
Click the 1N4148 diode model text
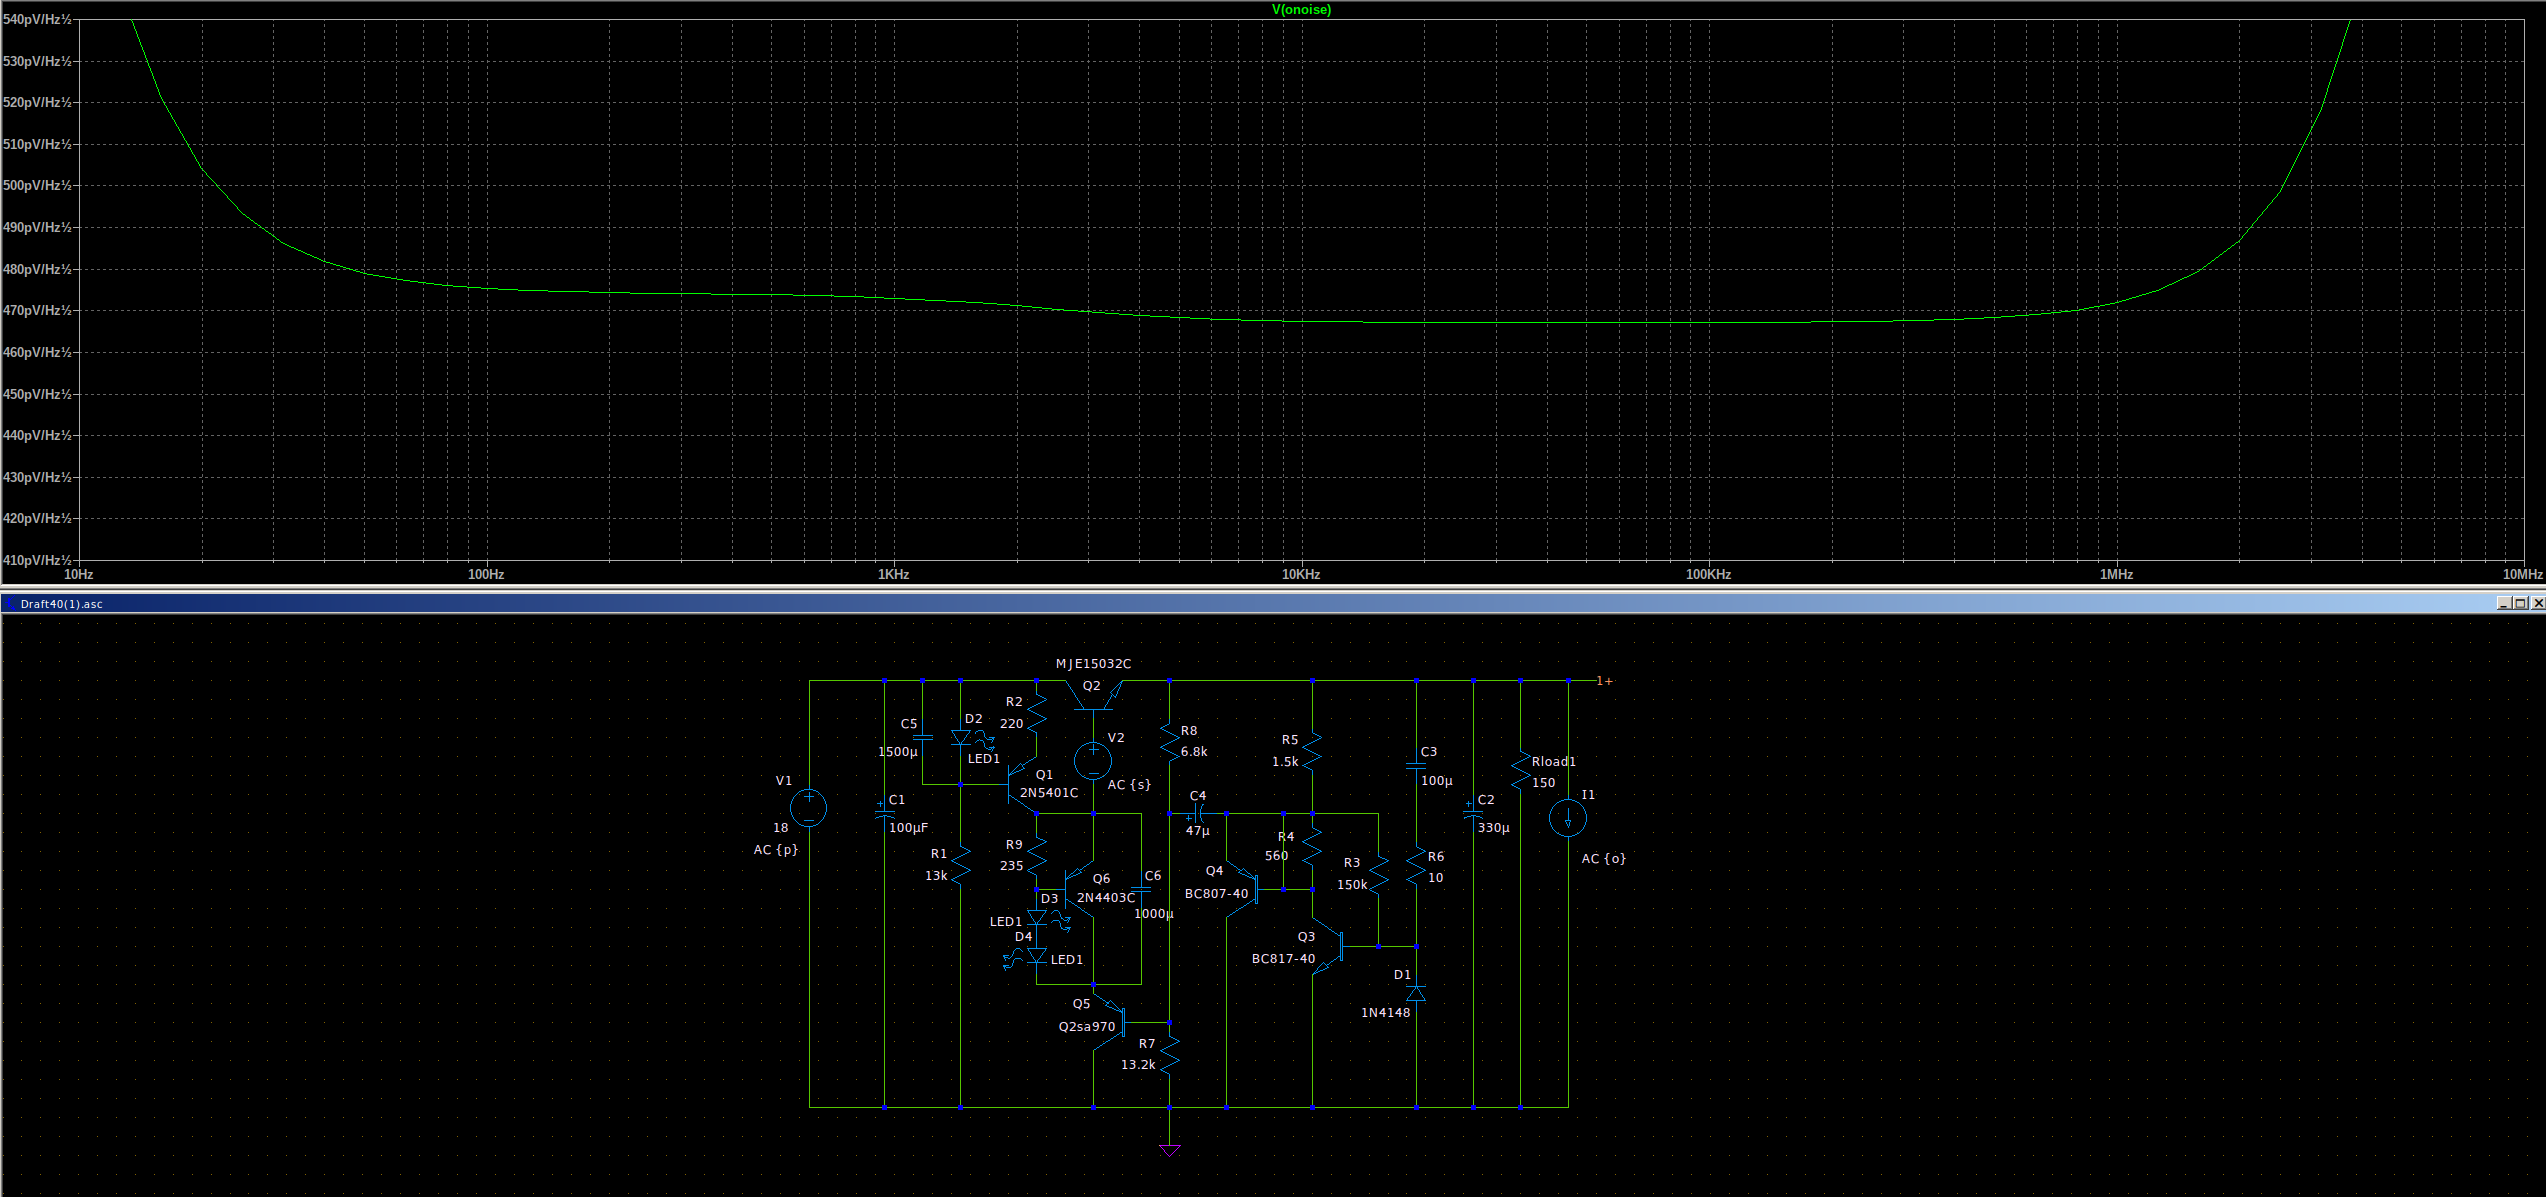pos(1386,1013)
